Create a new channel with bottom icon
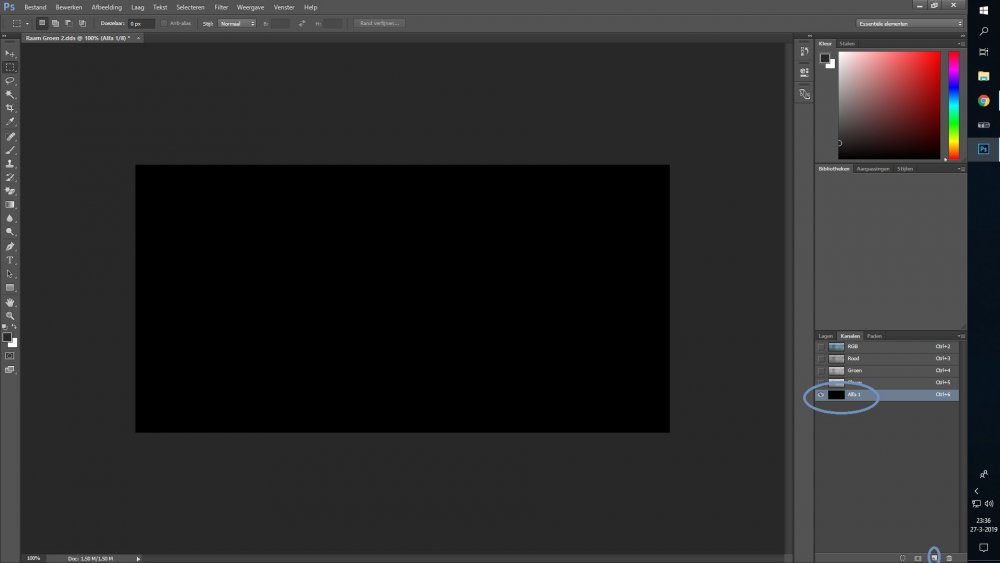The height and width of the screenshot is (563, 1000). [934, 557]
